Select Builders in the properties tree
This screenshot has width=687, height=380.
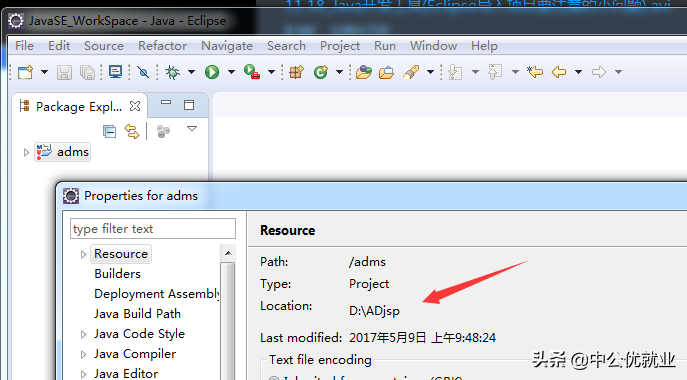117,274
